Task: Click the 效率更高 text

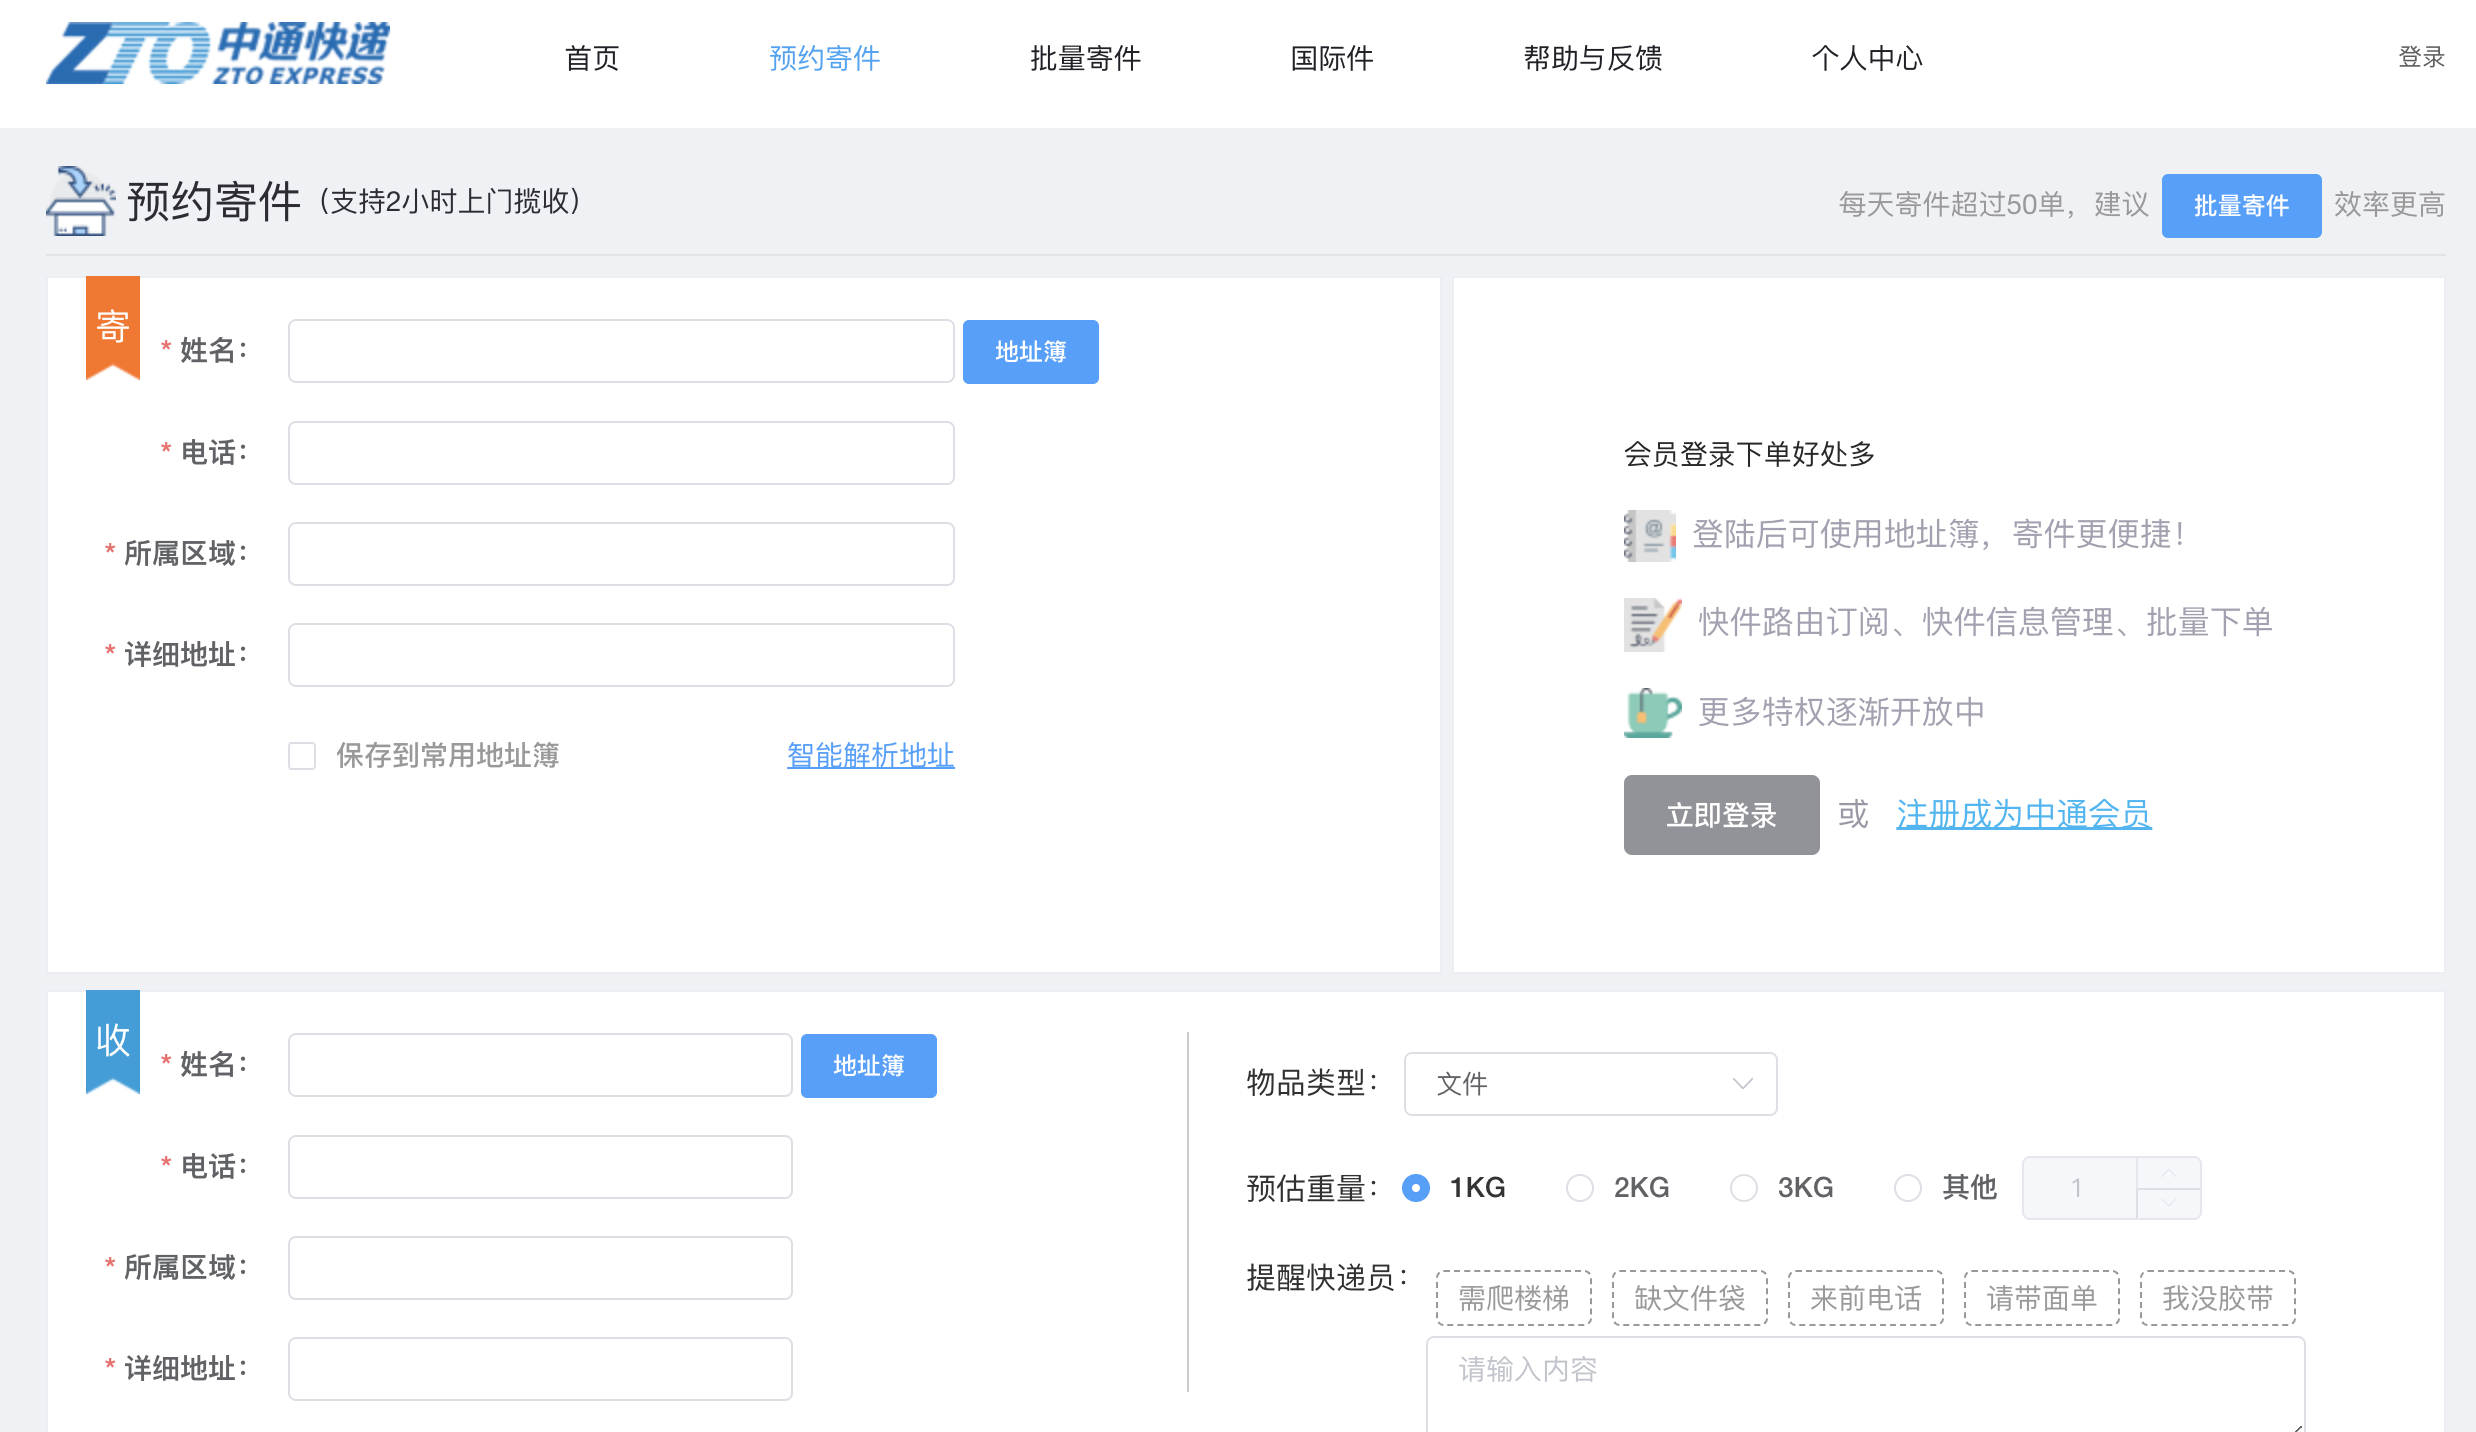Action: (2389, 205)
